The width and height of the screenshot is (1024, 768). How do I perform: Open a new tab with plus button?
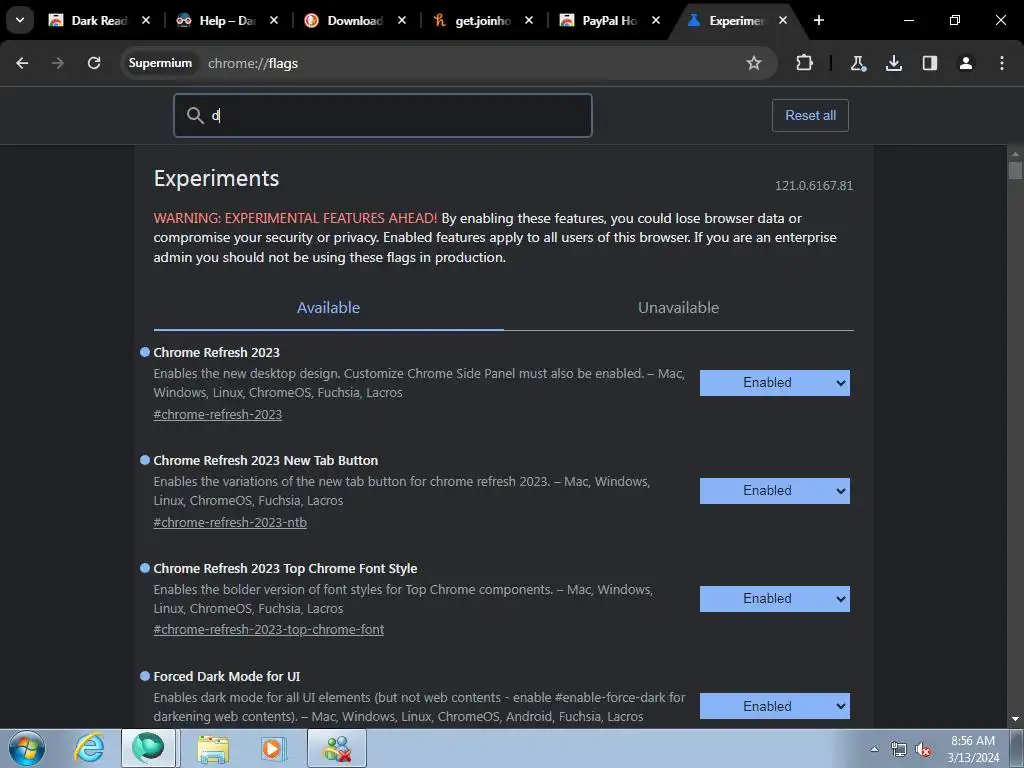(x=818, y=20)
